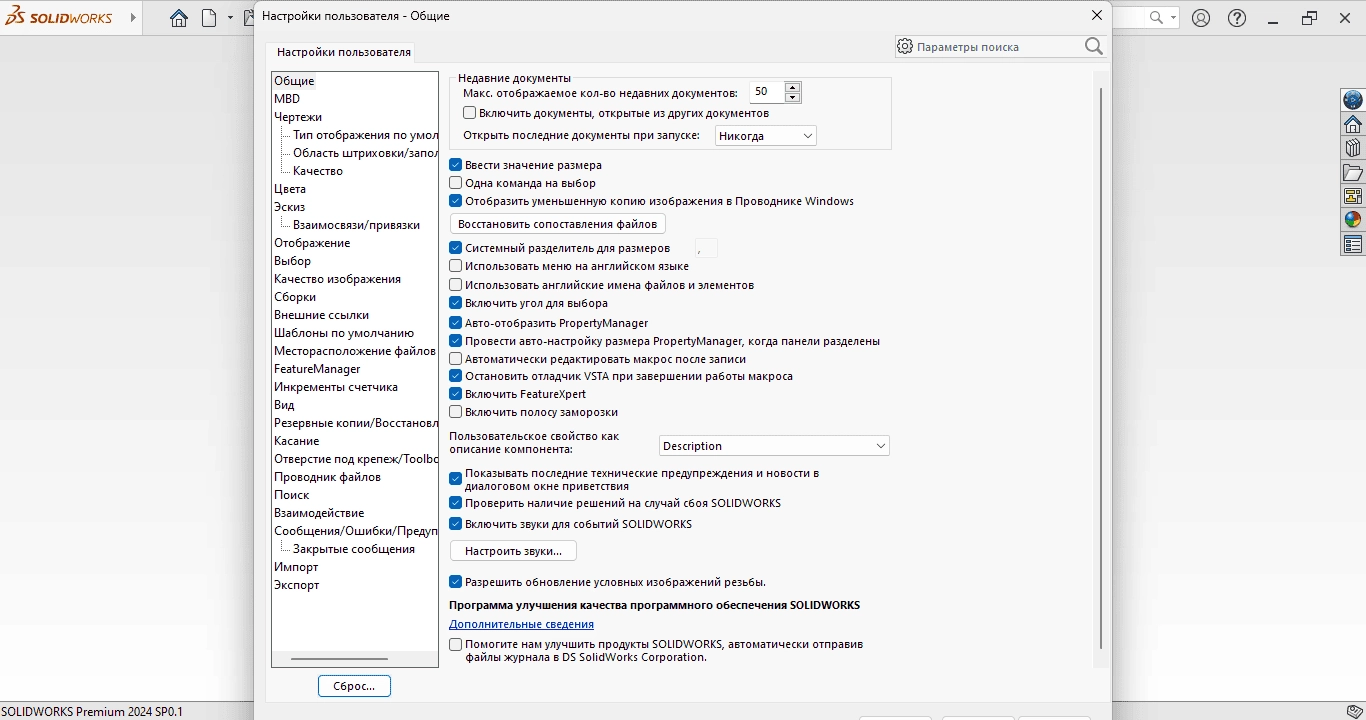Select 'Настройки пользователя' tab
The image size is (1366, 720).
coord(344,52)
